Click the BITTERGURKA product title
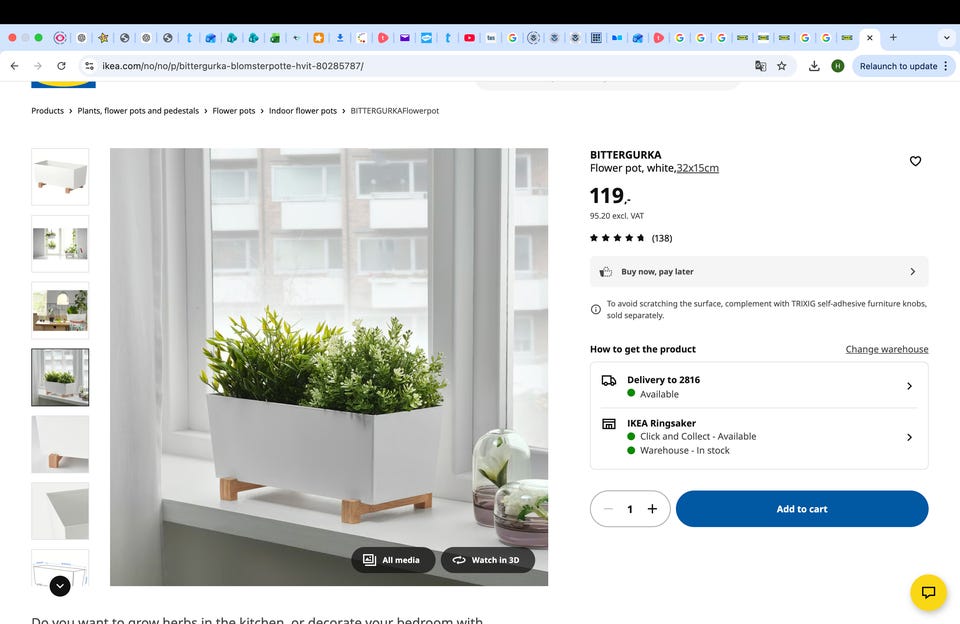 (625, 155)
